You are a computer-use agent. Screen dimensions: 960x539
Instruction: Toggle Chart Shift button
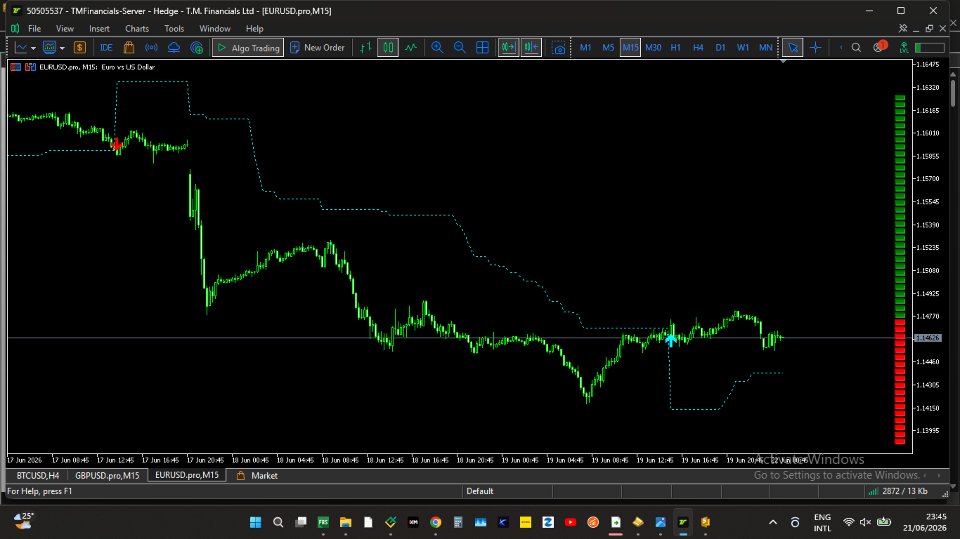click(x=531, y=47)
